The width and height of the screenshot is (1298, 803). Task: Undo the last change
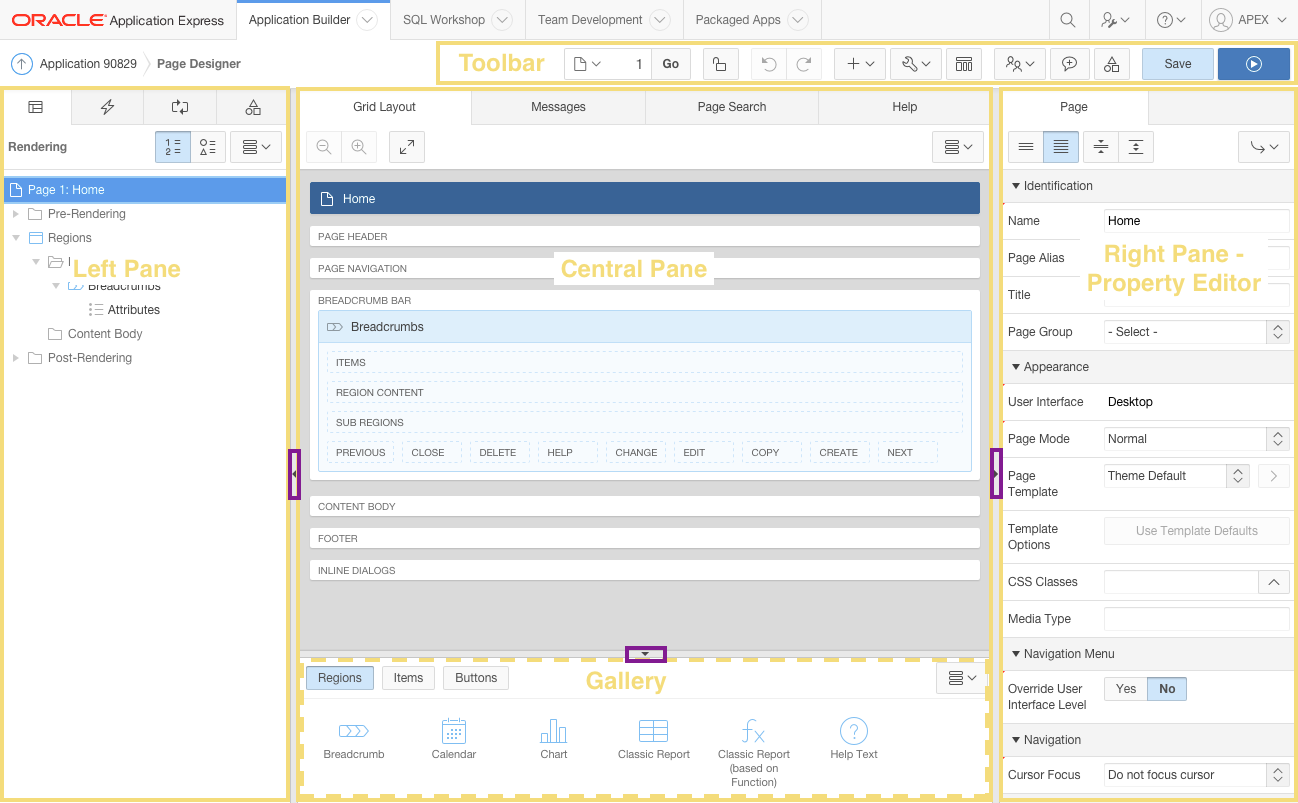(x=769, y=64)
